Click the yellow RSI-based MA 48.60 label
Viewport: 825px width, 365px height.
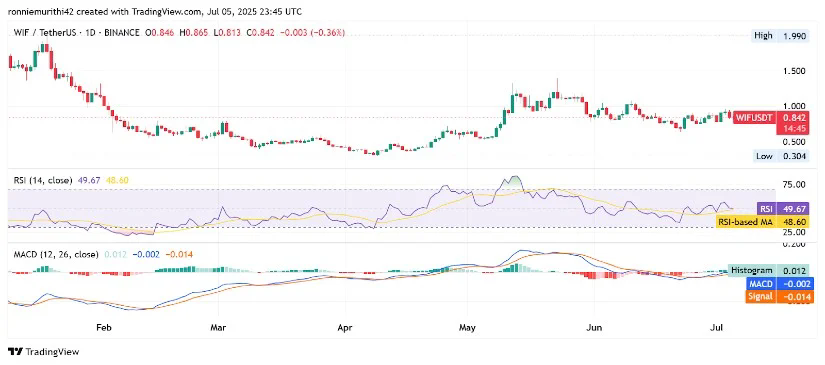click(763, 222)
